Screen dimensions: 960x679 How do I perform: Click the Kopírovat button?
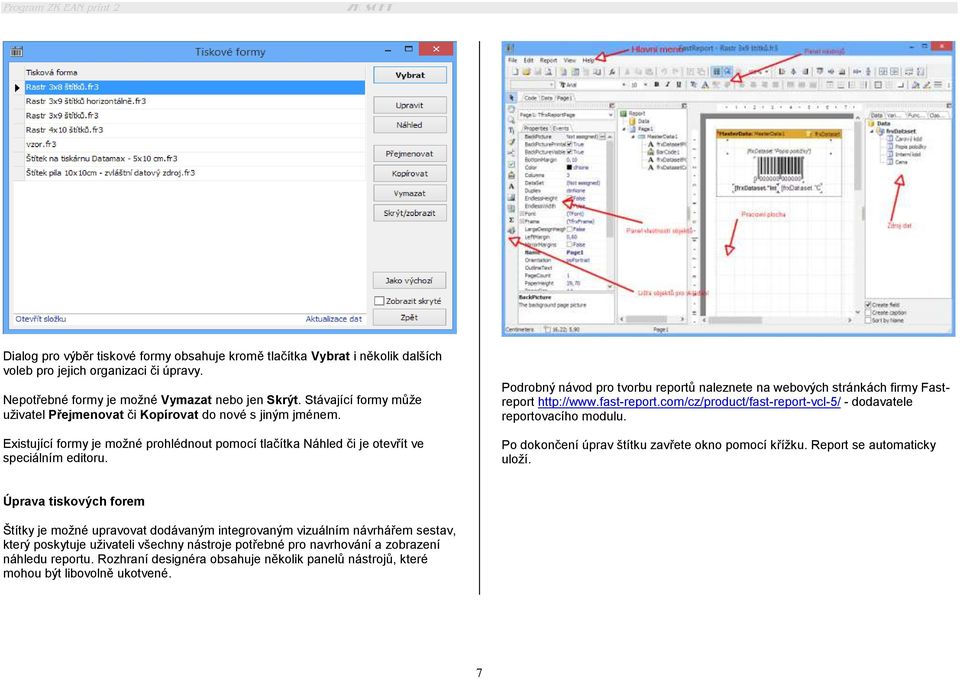pyautogui.click(x=410, y=173)
